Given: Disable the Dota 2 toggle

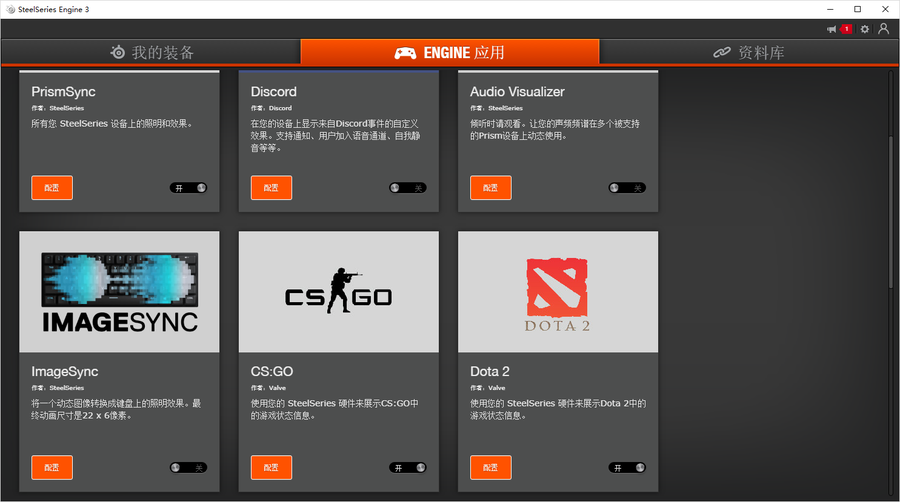Looking at the screenshot, I should pos(627,468).
